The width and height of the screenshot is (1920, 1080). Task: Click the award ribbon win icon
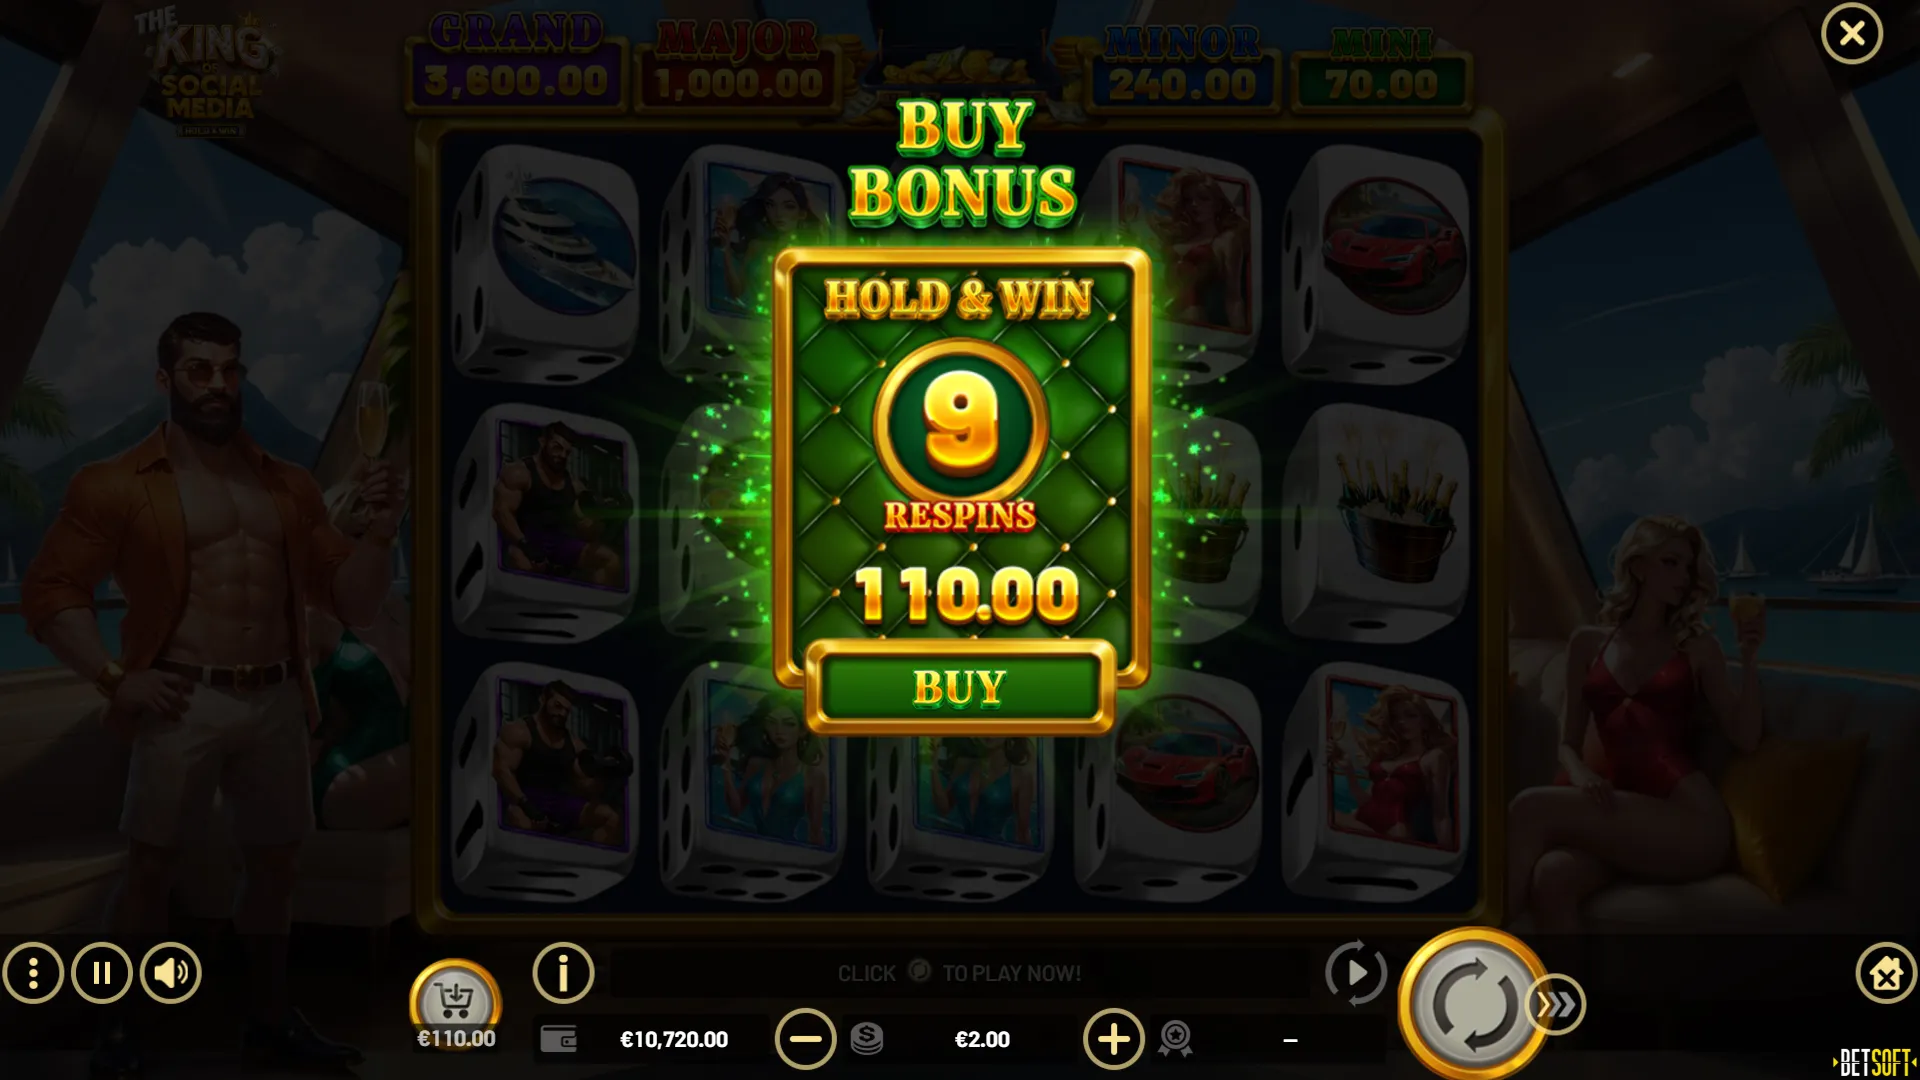(x=1175, y=1039)
